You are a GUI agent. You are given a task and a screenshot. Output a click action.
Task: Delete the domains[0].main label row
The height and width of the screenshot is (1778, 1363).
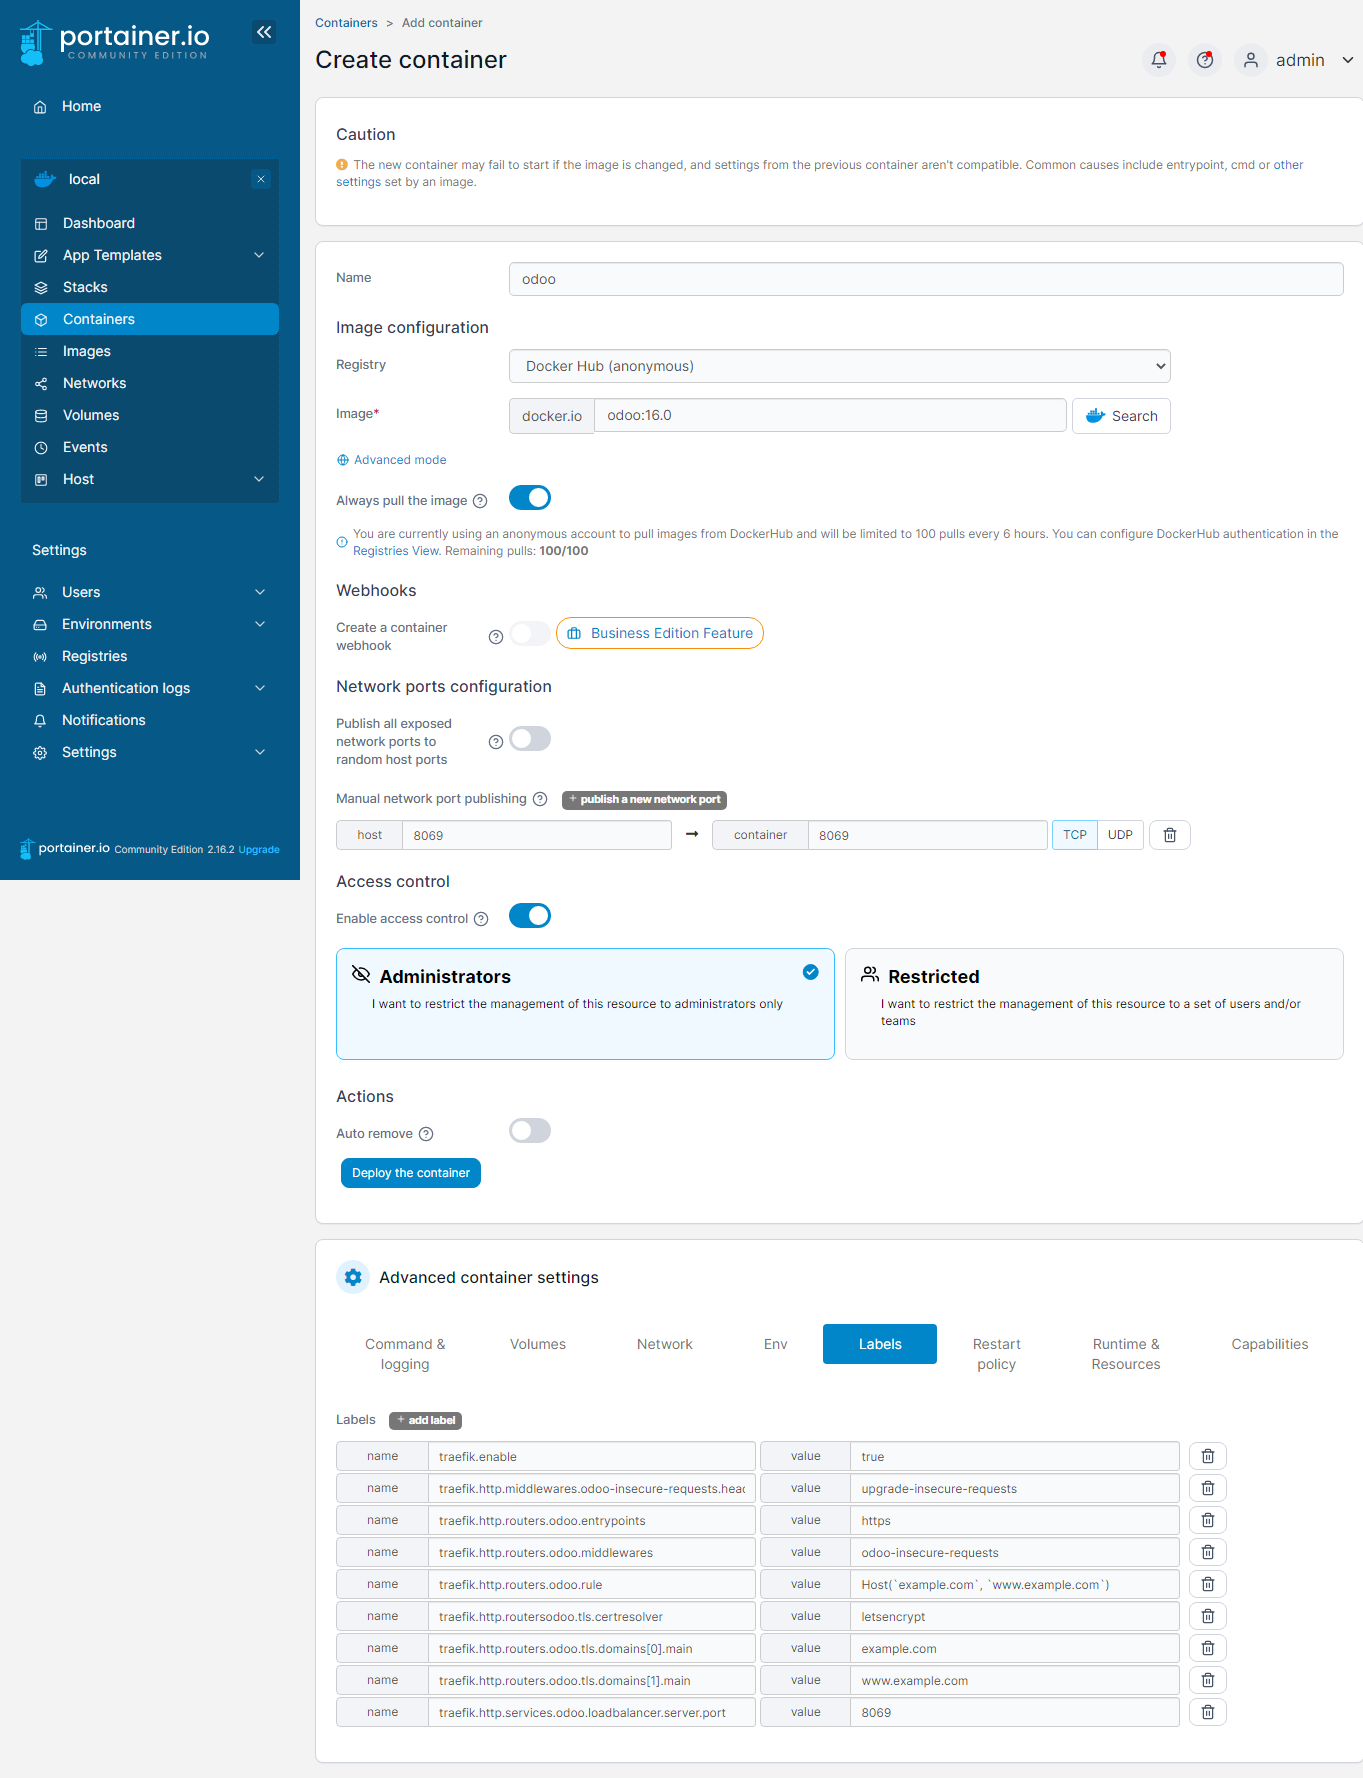pos(1208,1648)
